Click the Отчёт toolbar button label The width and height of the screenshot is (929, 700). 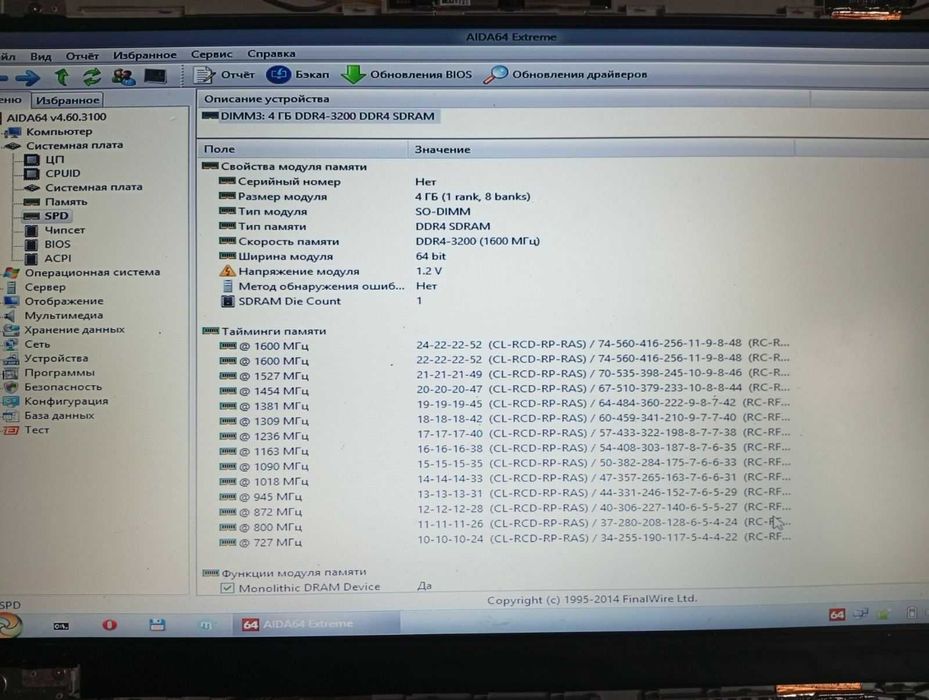[x=238, y=75]
